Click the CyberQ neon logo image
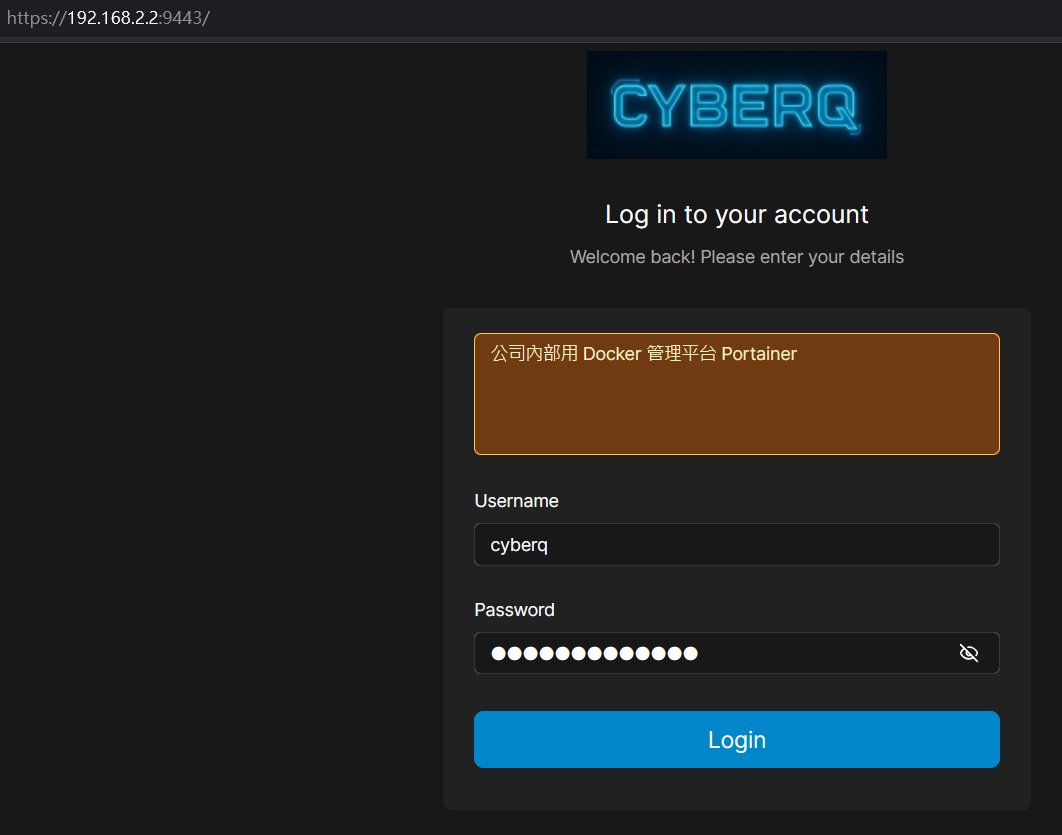Viewport: 1062px width, 835px height. pyautogui.click(x=736, y=105)
